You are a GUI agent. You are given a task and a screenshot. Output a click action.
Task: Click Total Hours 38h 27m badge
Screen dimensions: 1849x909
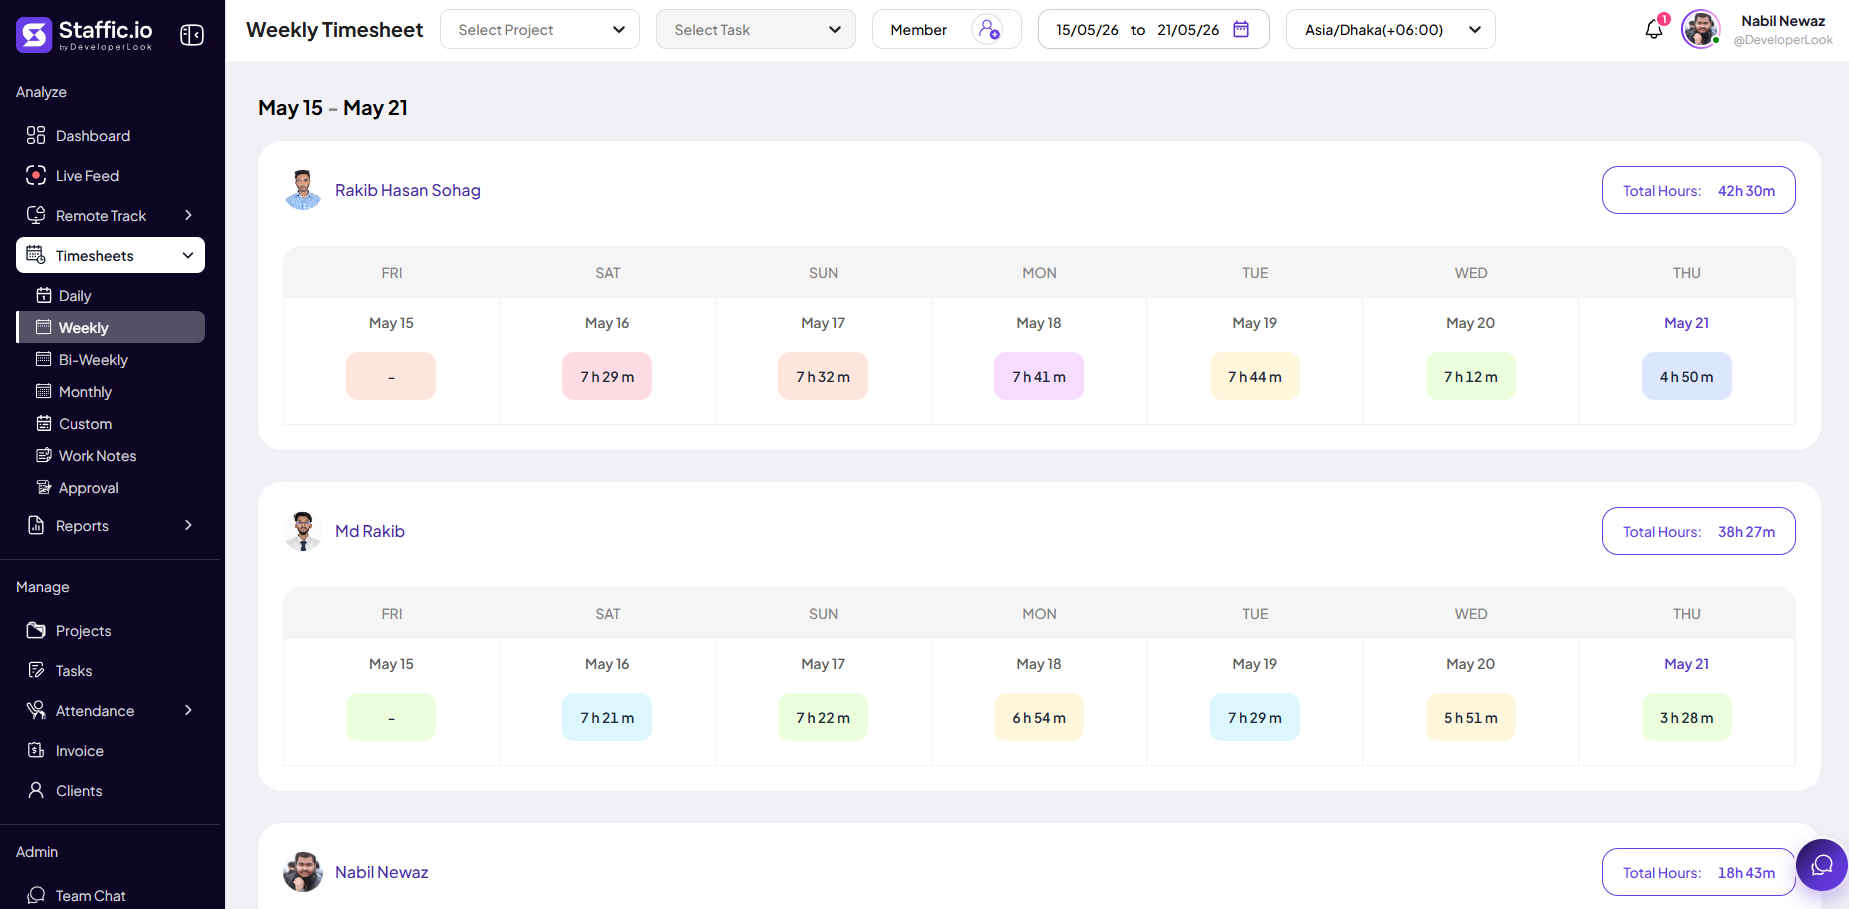[x=1699, y=531]
